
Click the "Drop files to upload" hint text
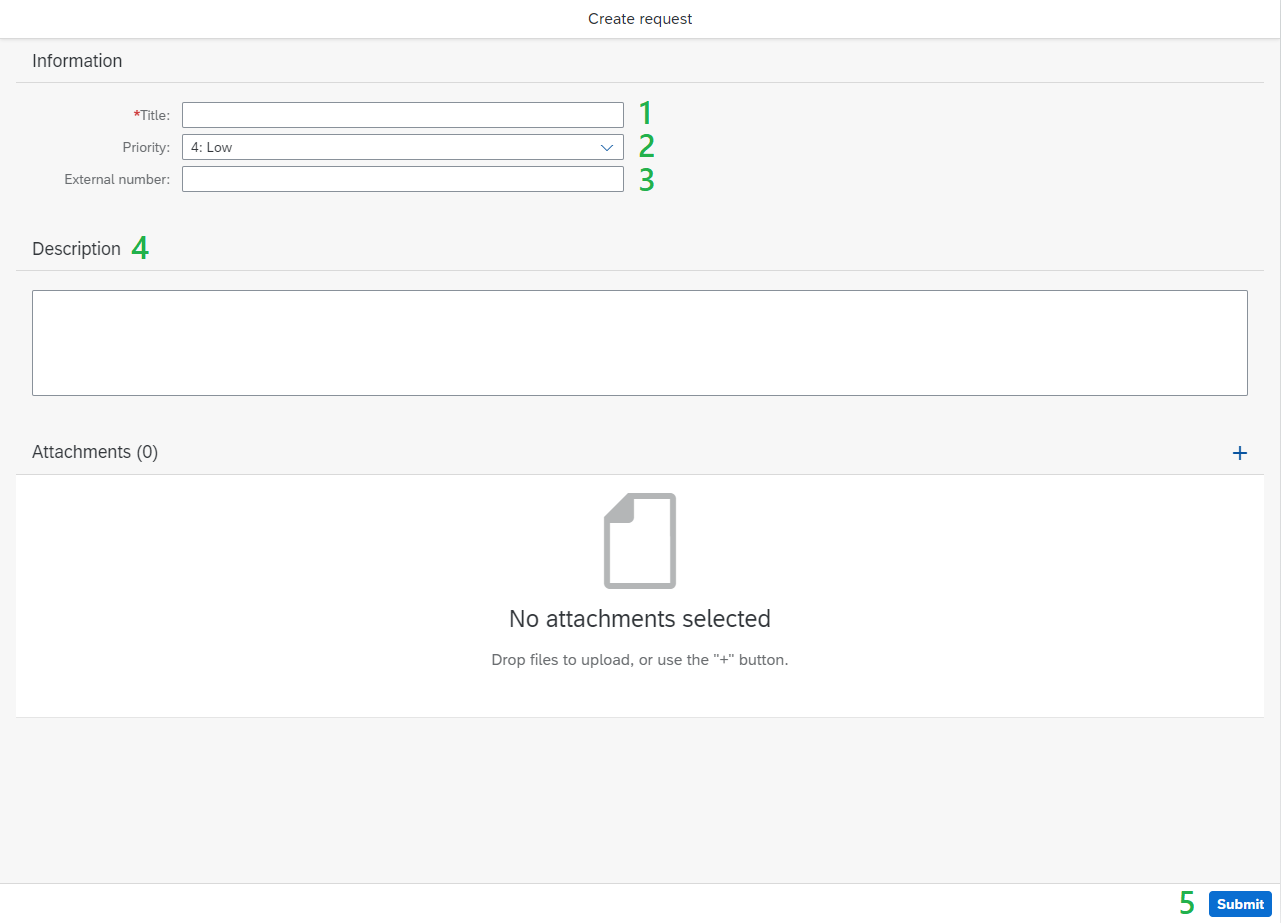[640, 660]
